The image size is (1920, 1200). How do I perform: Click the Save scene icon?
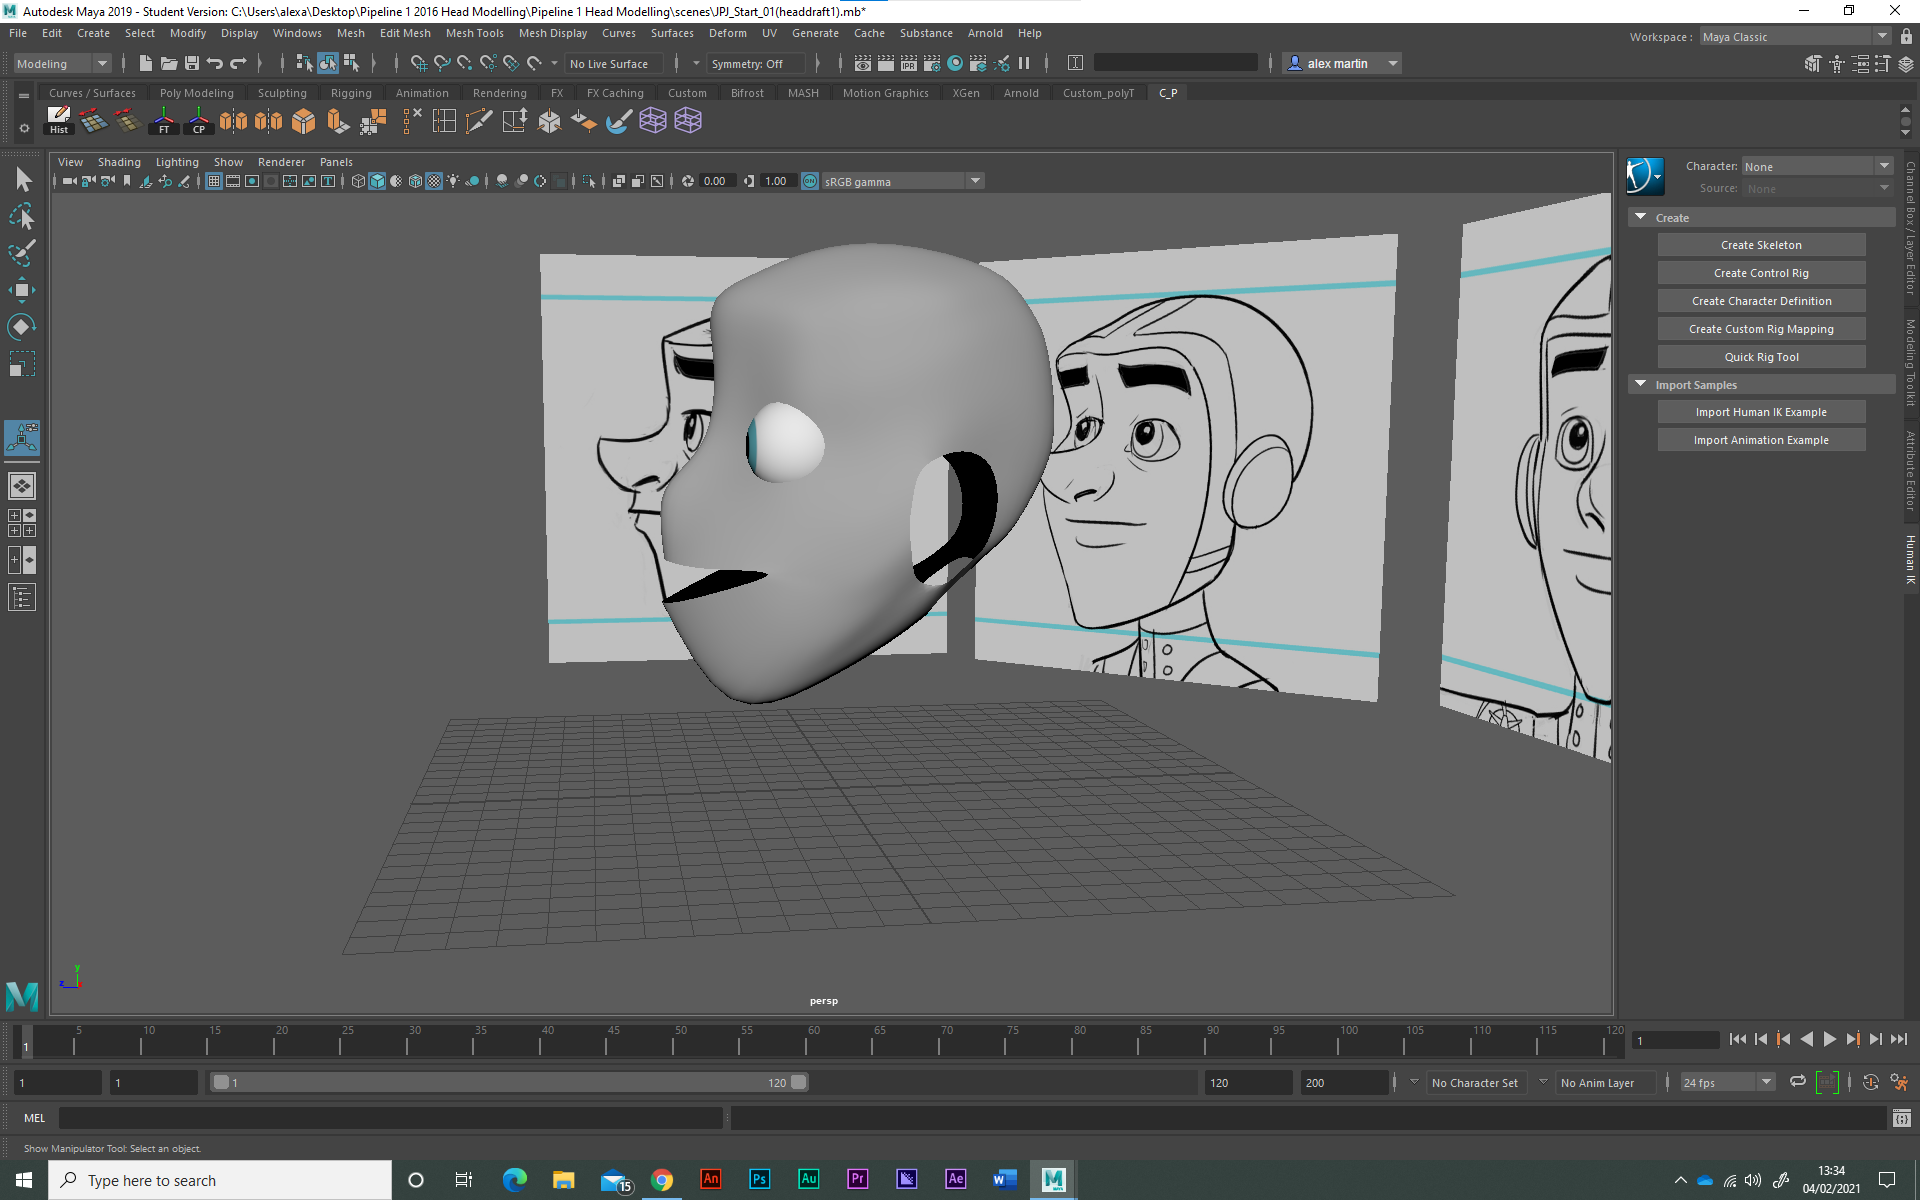[192, 63]
